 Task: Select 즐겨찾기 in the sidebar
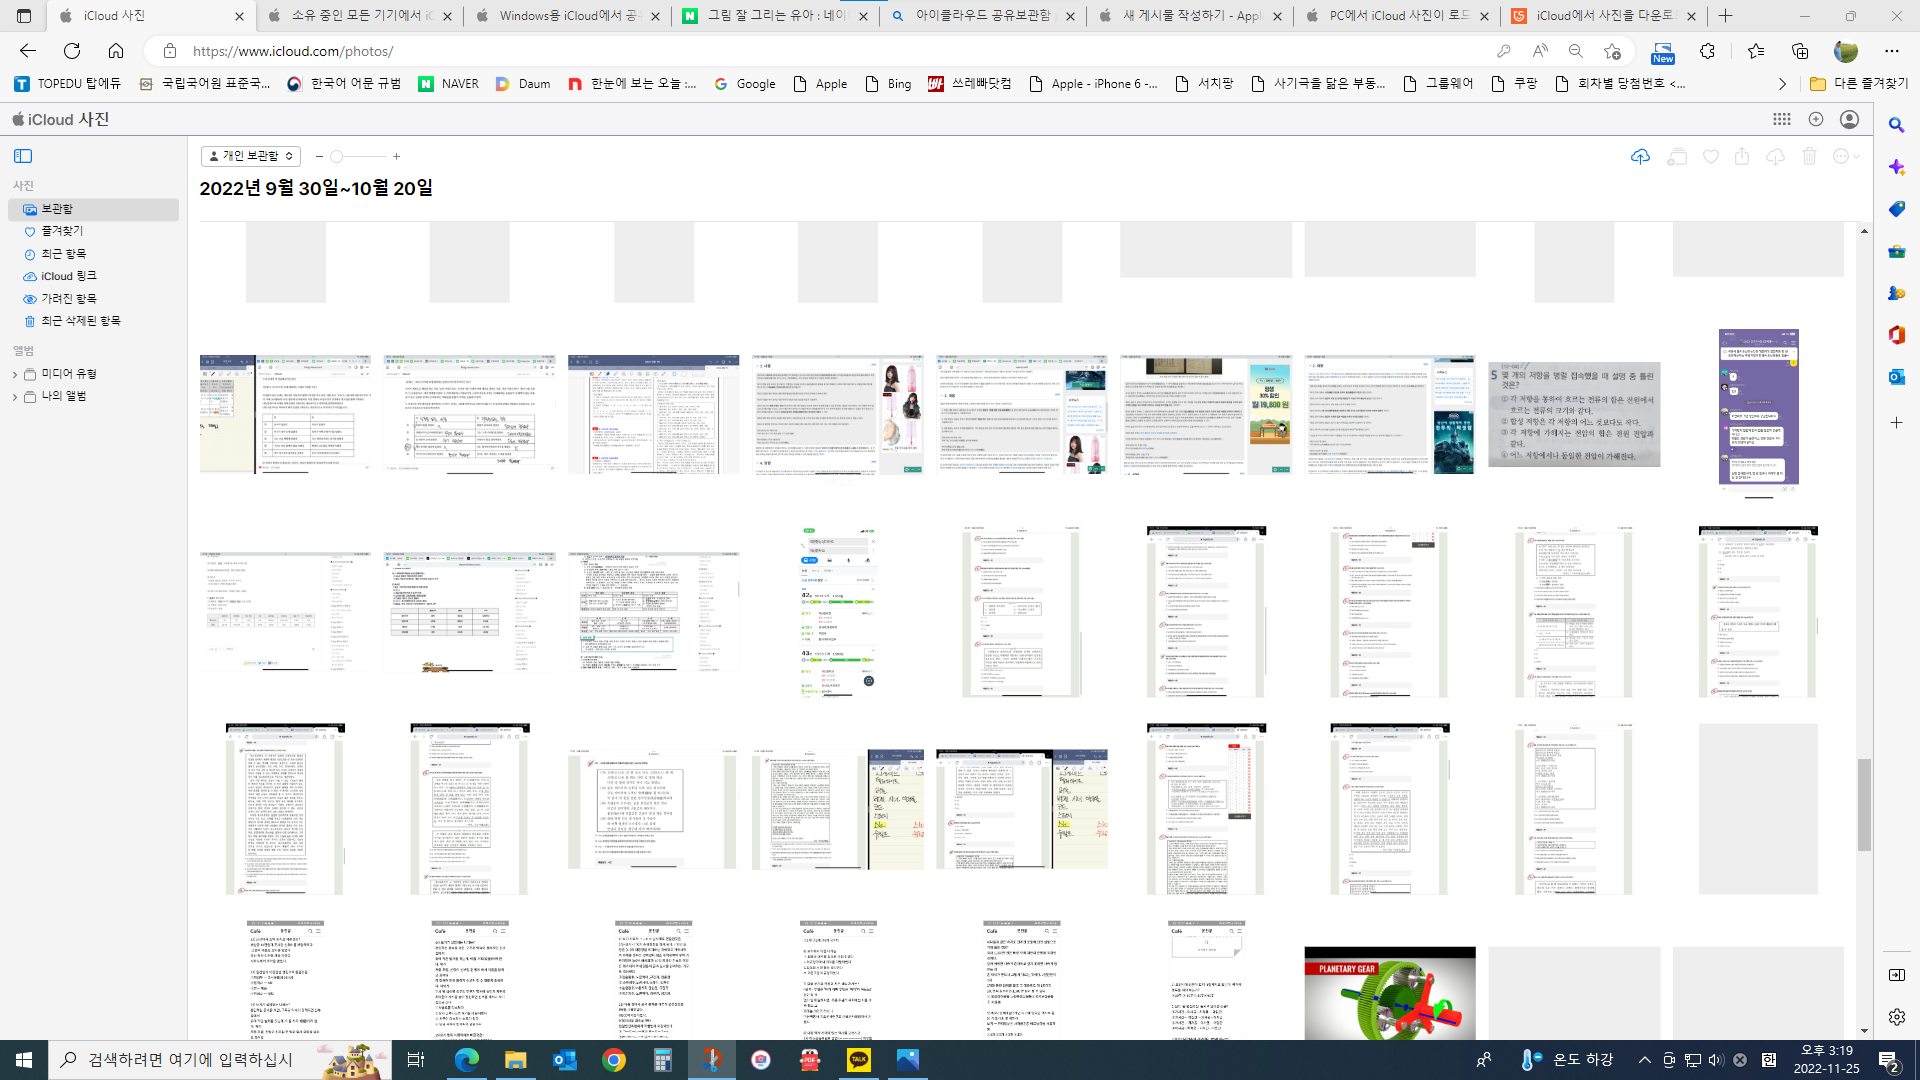pyautogui.click(x=62, y=231)
